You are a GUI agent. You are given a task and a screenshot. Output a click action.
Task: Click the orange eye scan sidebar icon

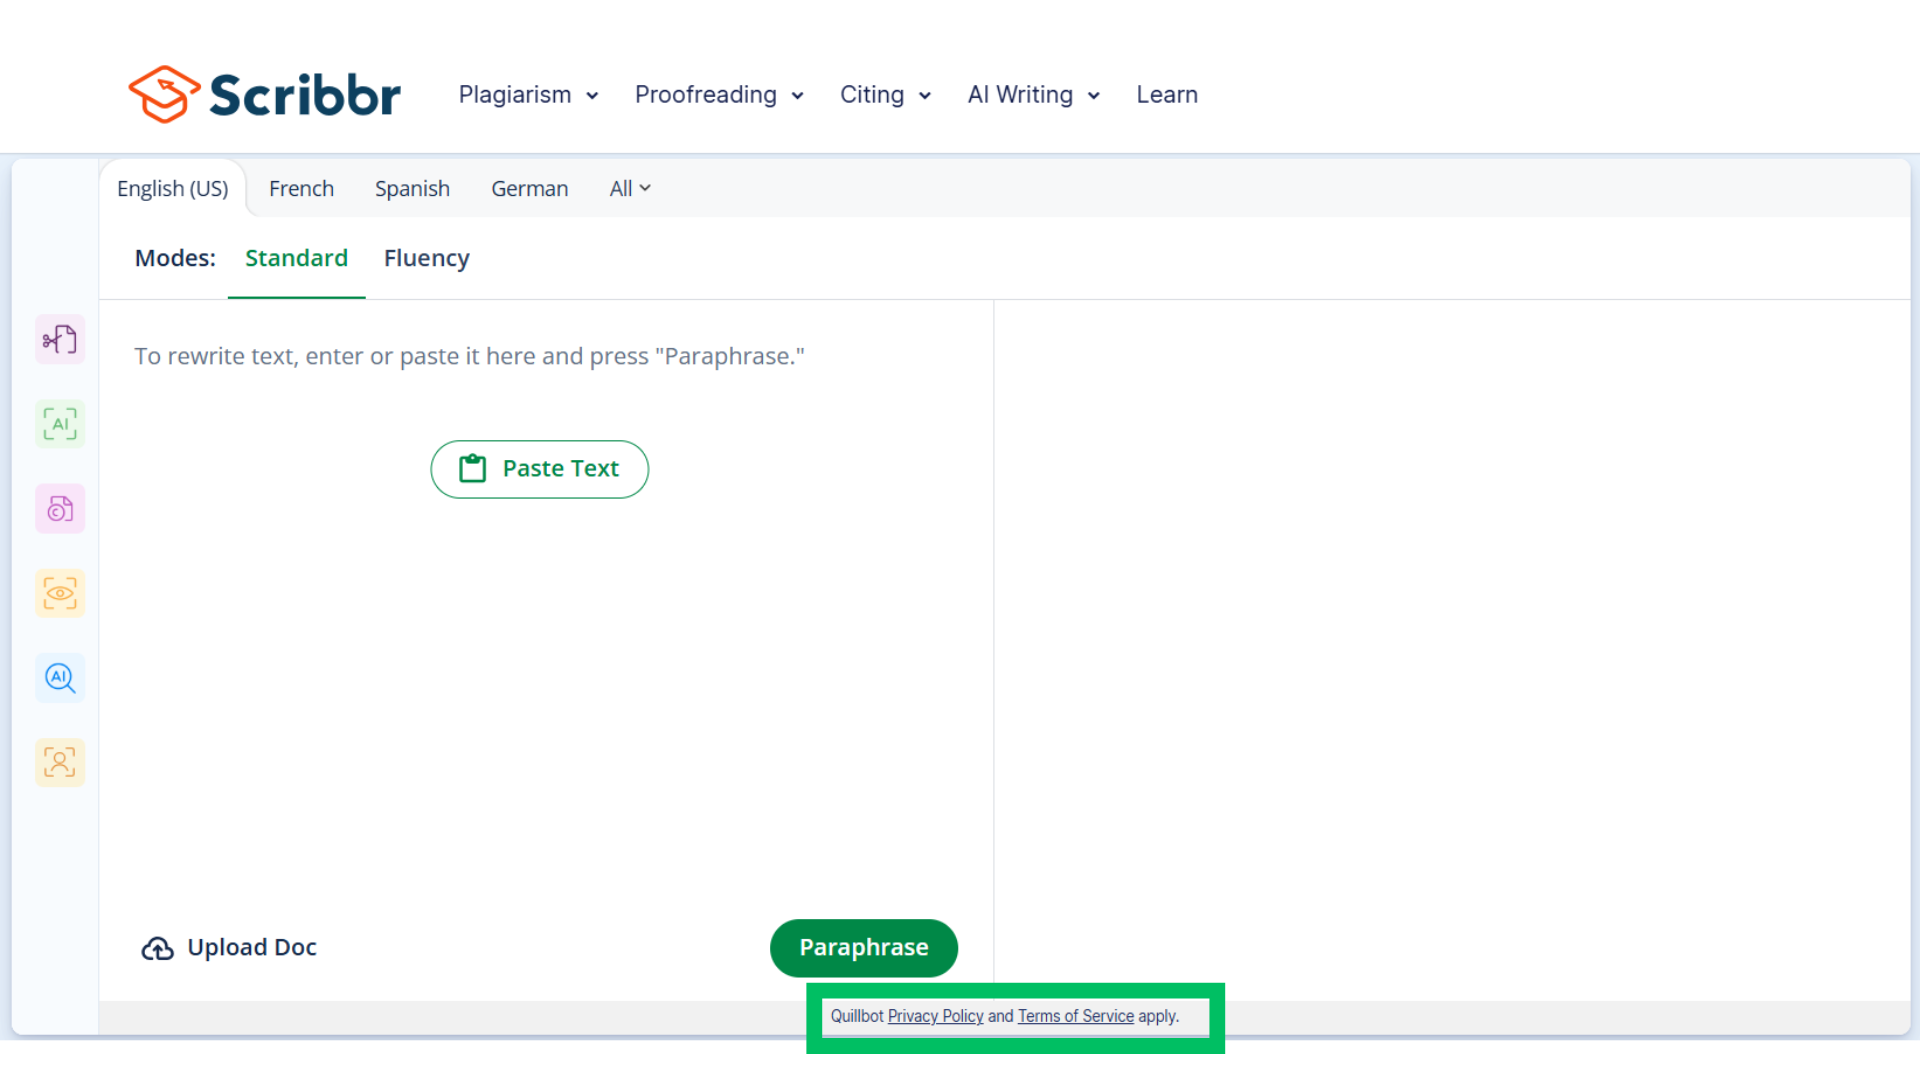(60, 594)
